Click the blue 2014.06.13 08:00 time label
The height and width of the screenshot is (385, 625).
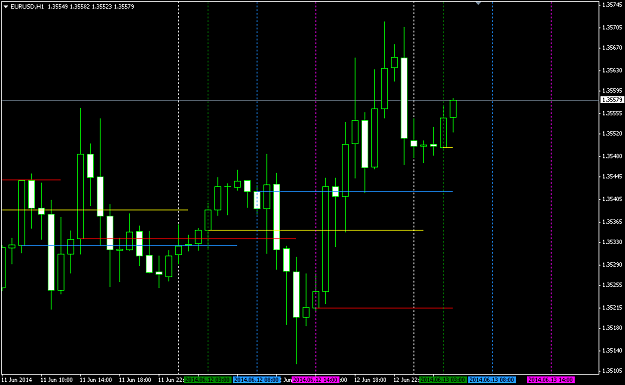[492, 380]
